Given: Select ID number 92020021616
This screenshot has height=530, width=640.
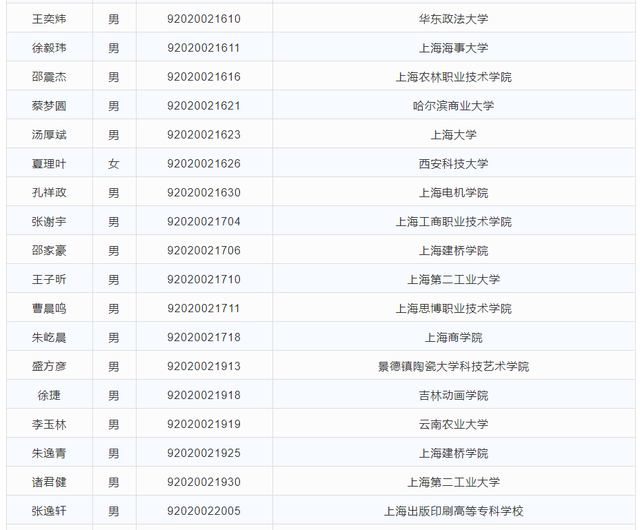Looking at the screenshot, I should [x=204, y=77].
